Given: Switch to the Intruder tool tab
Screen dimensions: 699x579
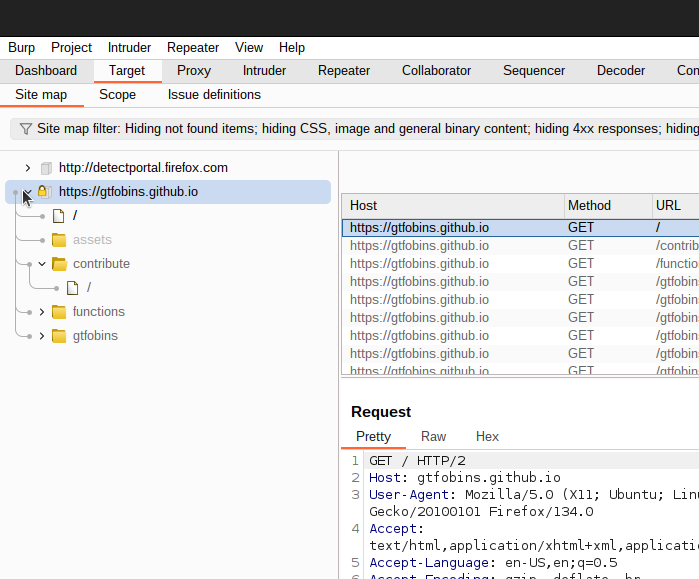Looking at the screenshot, I should 264,71.
